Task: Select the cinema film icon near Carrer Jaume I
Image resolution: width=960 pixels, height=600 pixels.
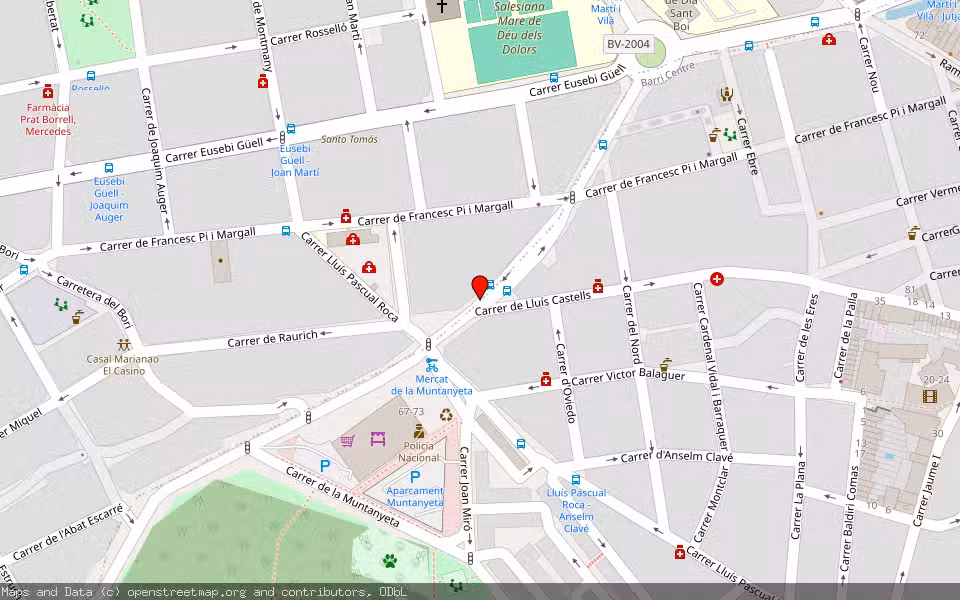Action: [929, 396]
